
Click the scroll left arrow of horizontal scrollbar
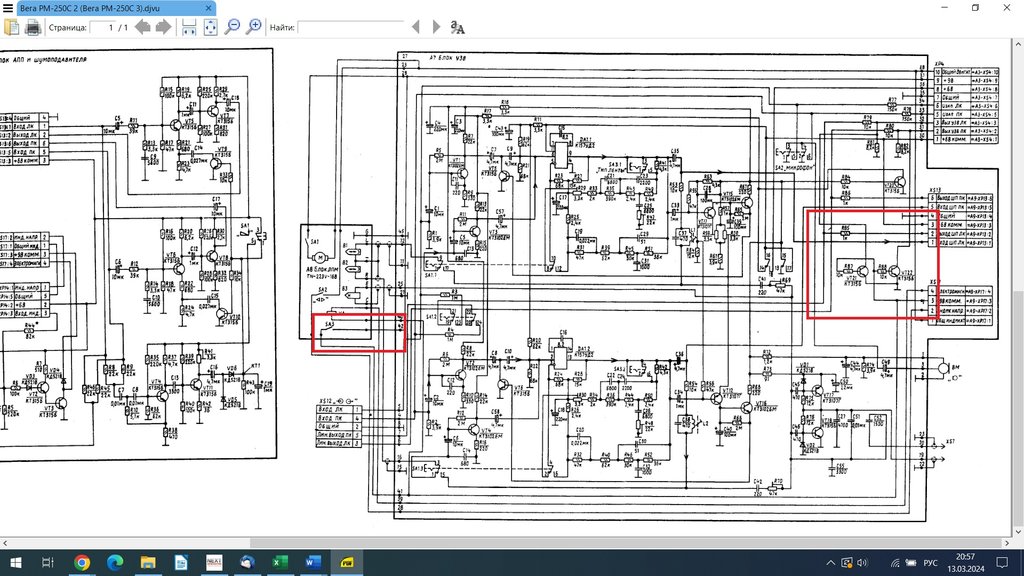tap(5, 543)
